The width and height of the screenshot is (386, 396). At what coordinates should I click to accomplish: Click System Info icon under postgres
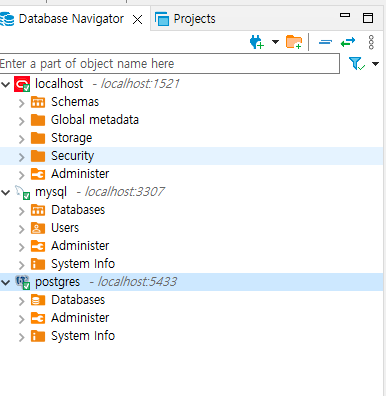[38, 336]
